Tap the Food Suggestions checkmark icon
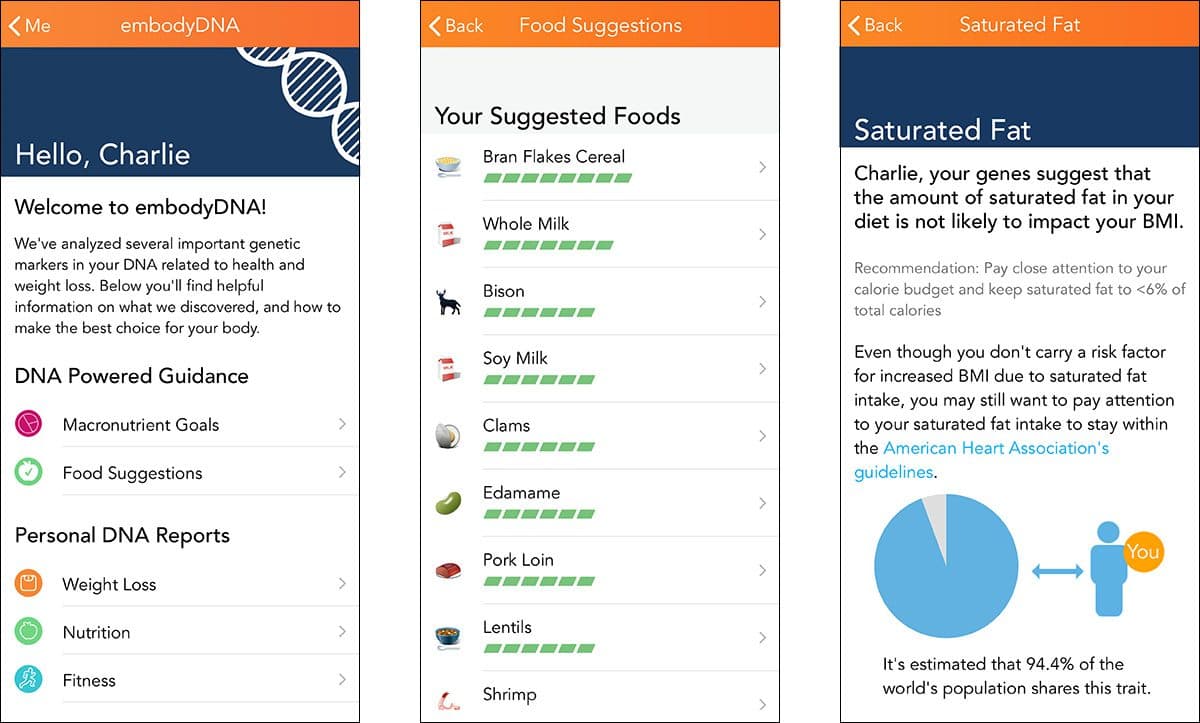The image size is (1200, 723). pos(29,472)
